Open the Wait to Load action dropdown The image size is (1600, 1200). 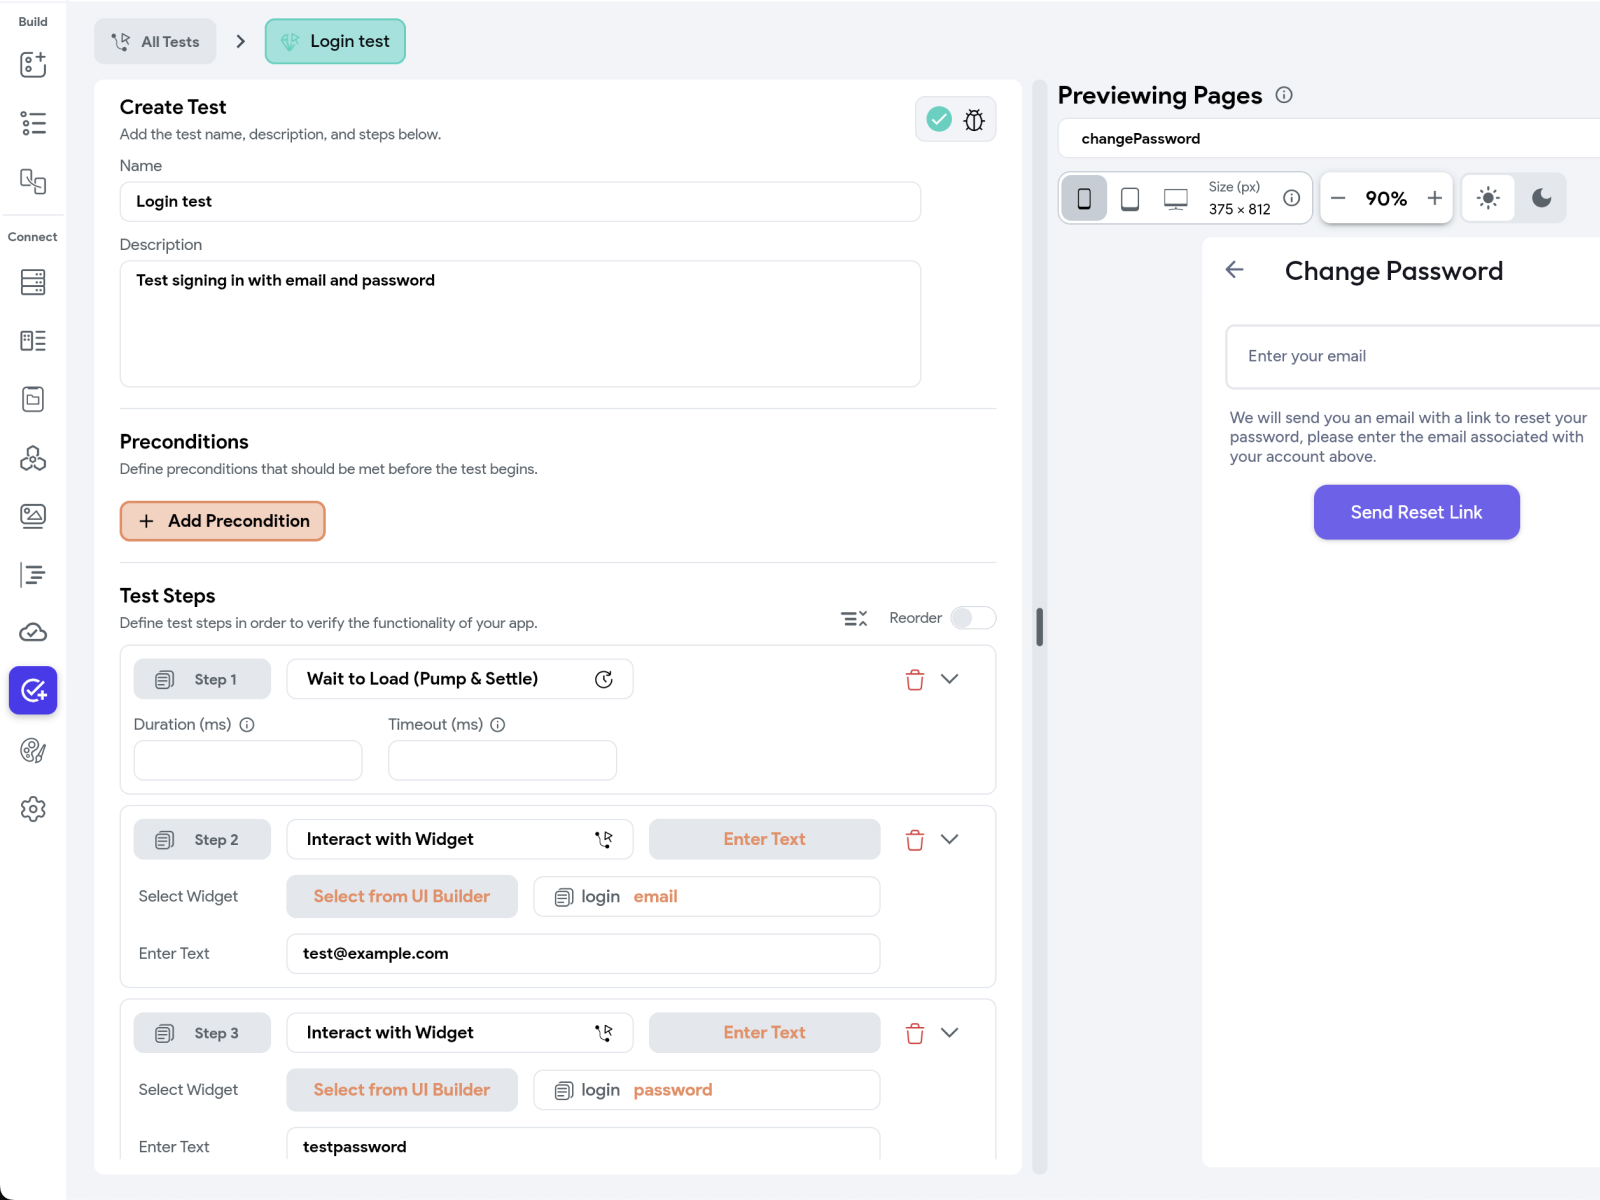pos(460,679)
